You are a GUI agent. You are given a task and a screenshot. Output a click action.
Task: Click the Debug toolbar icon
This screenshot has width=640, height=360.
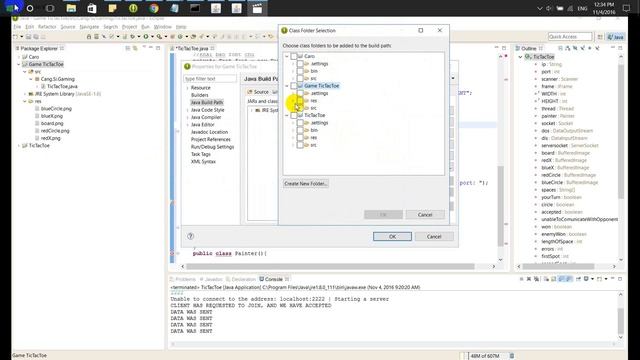132,37
